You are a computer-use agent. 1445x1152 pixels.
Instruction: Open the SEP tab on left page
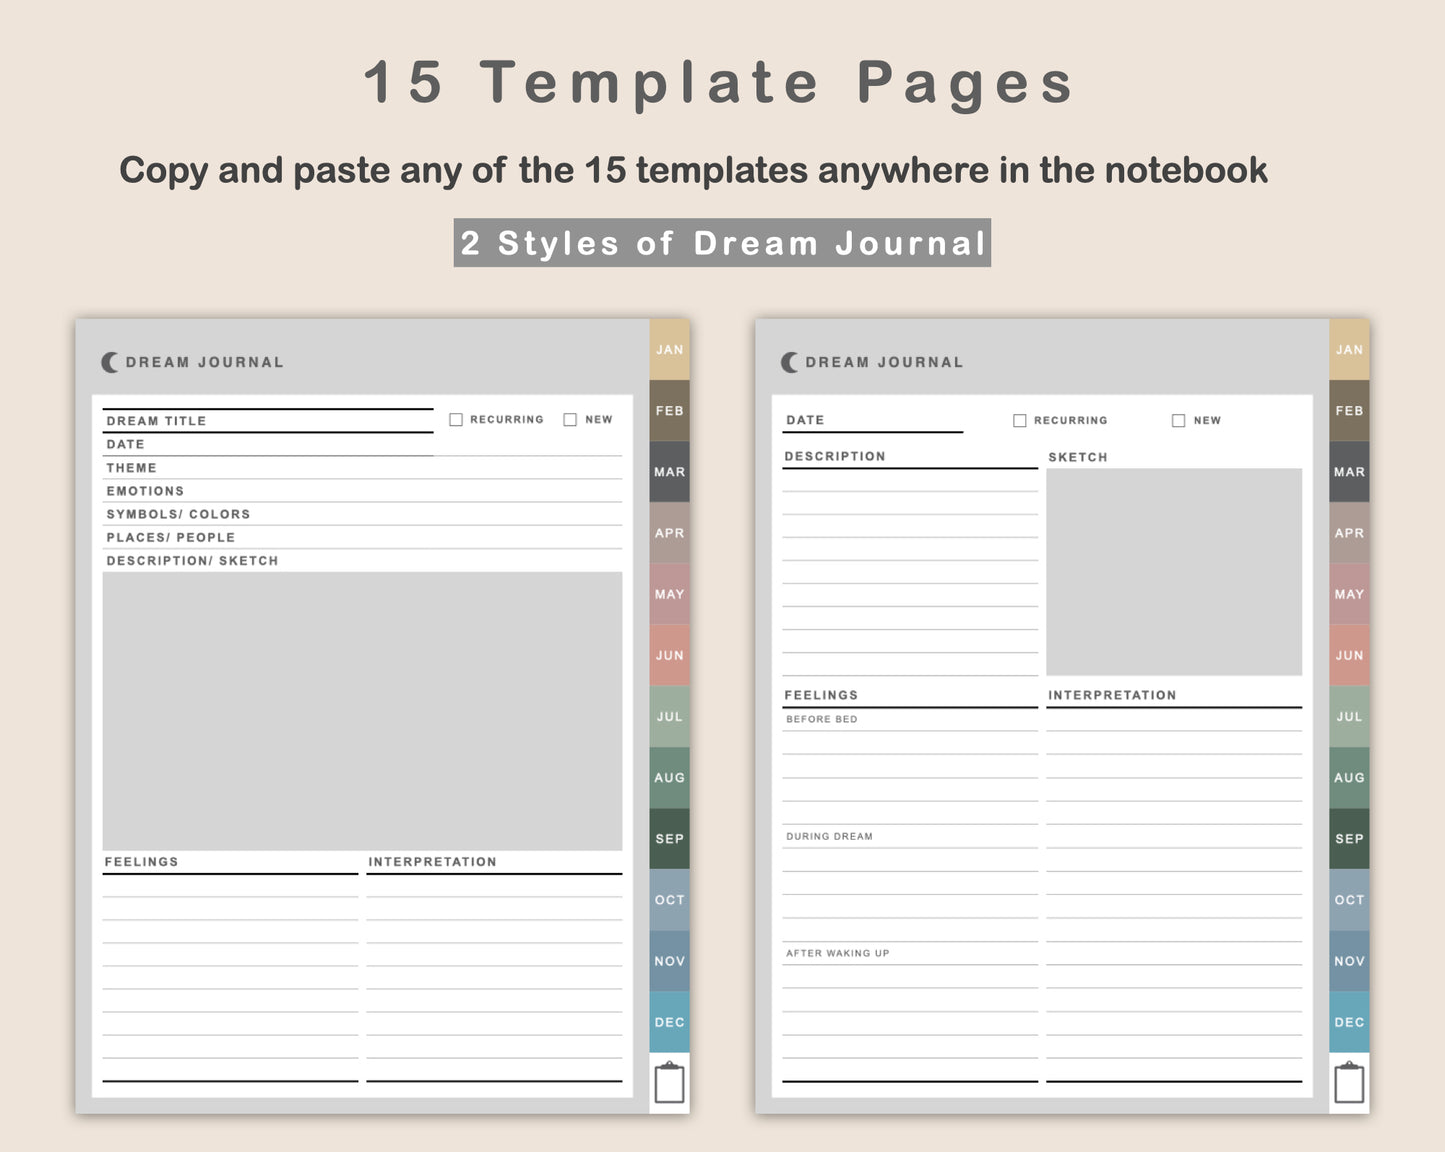point(669,838)
